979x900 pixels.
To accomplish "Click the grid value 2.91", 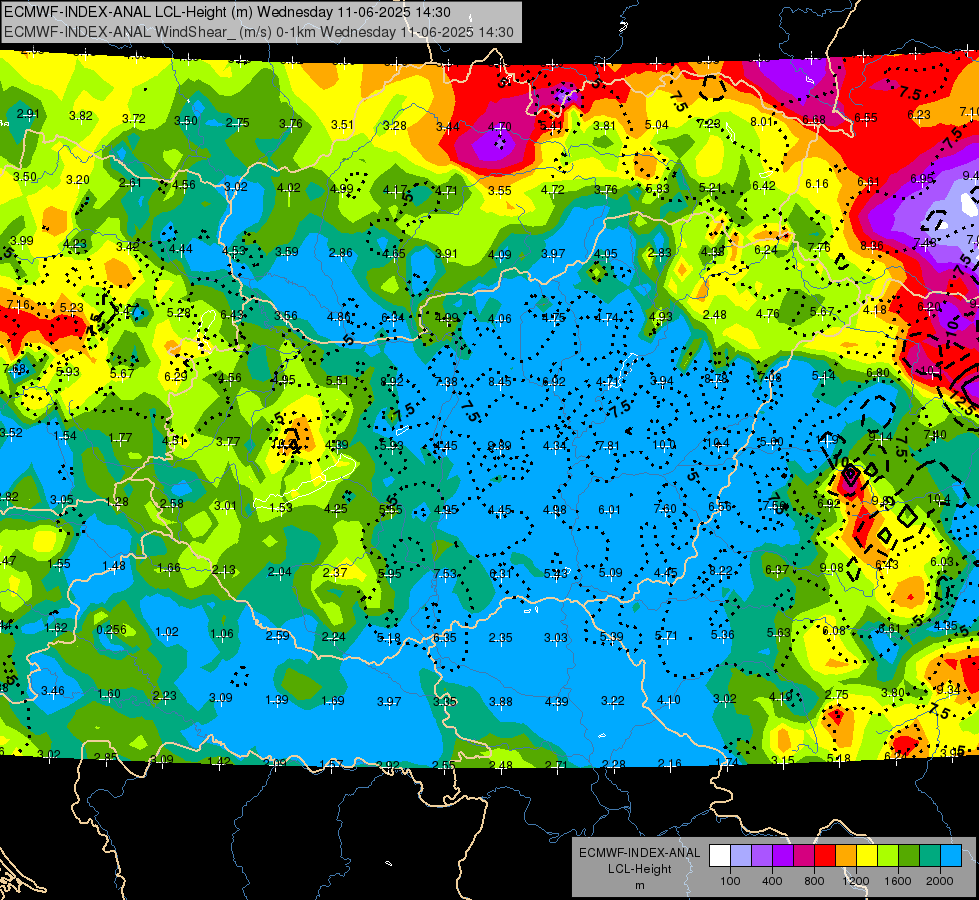I will (28, 114).
